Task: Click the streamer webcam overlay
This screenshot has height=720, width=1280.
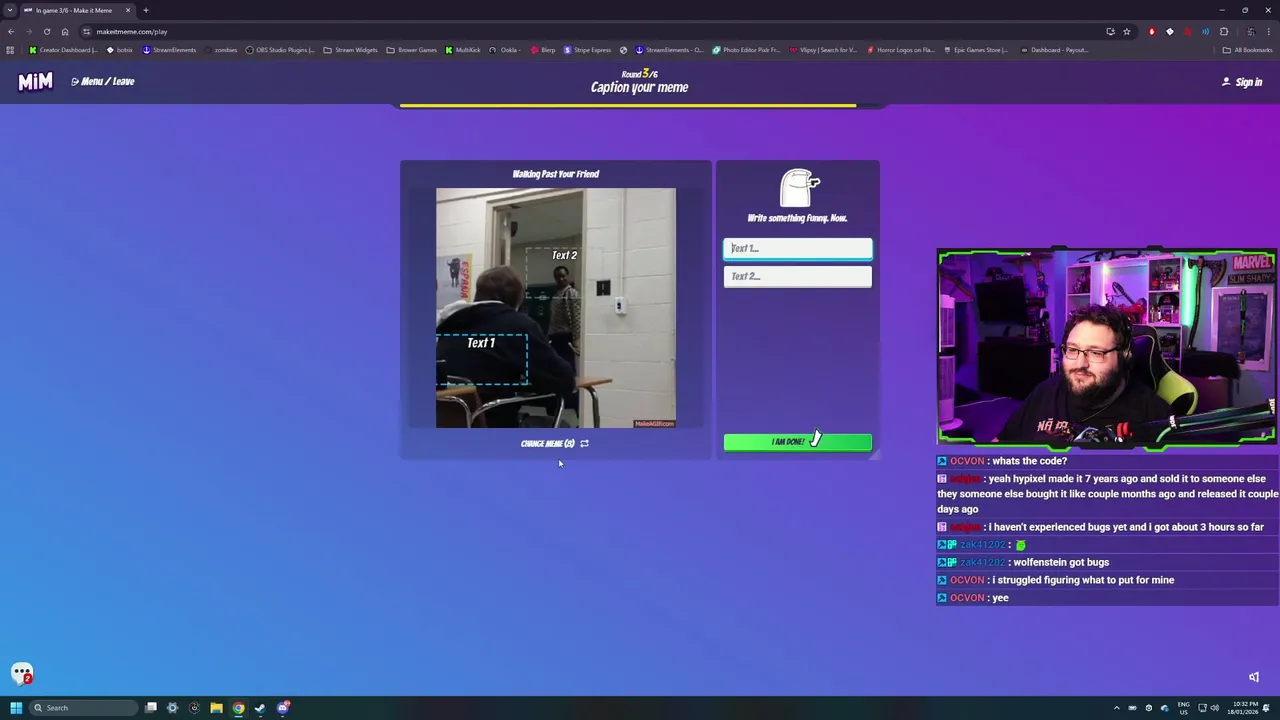Action: (x=1107, y=347)
